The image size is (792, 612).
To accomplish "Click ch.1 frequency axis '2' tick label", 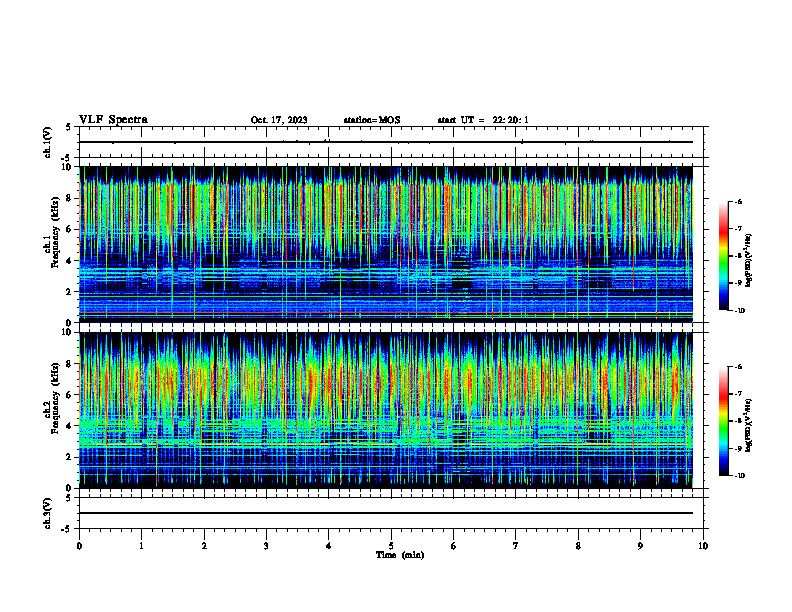I will 69,291.
